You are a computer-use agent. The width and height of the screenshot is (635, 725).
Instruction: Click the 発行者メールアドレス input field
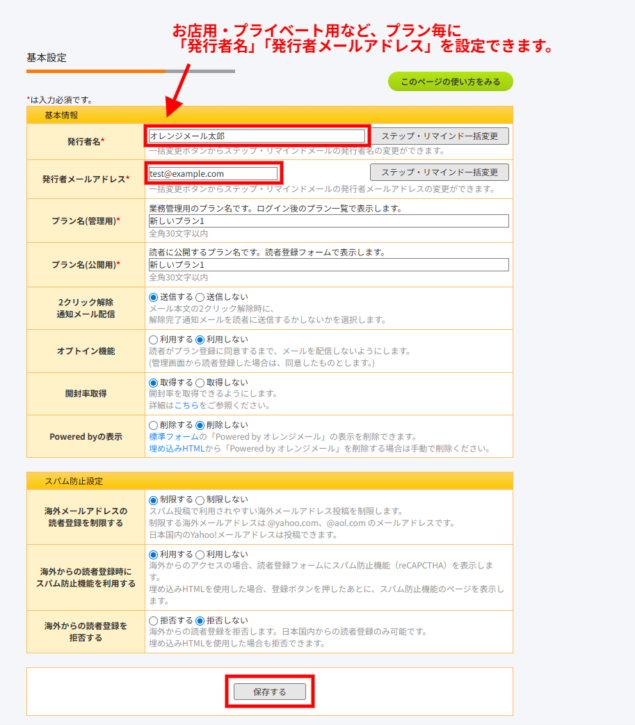pos(213,173)
